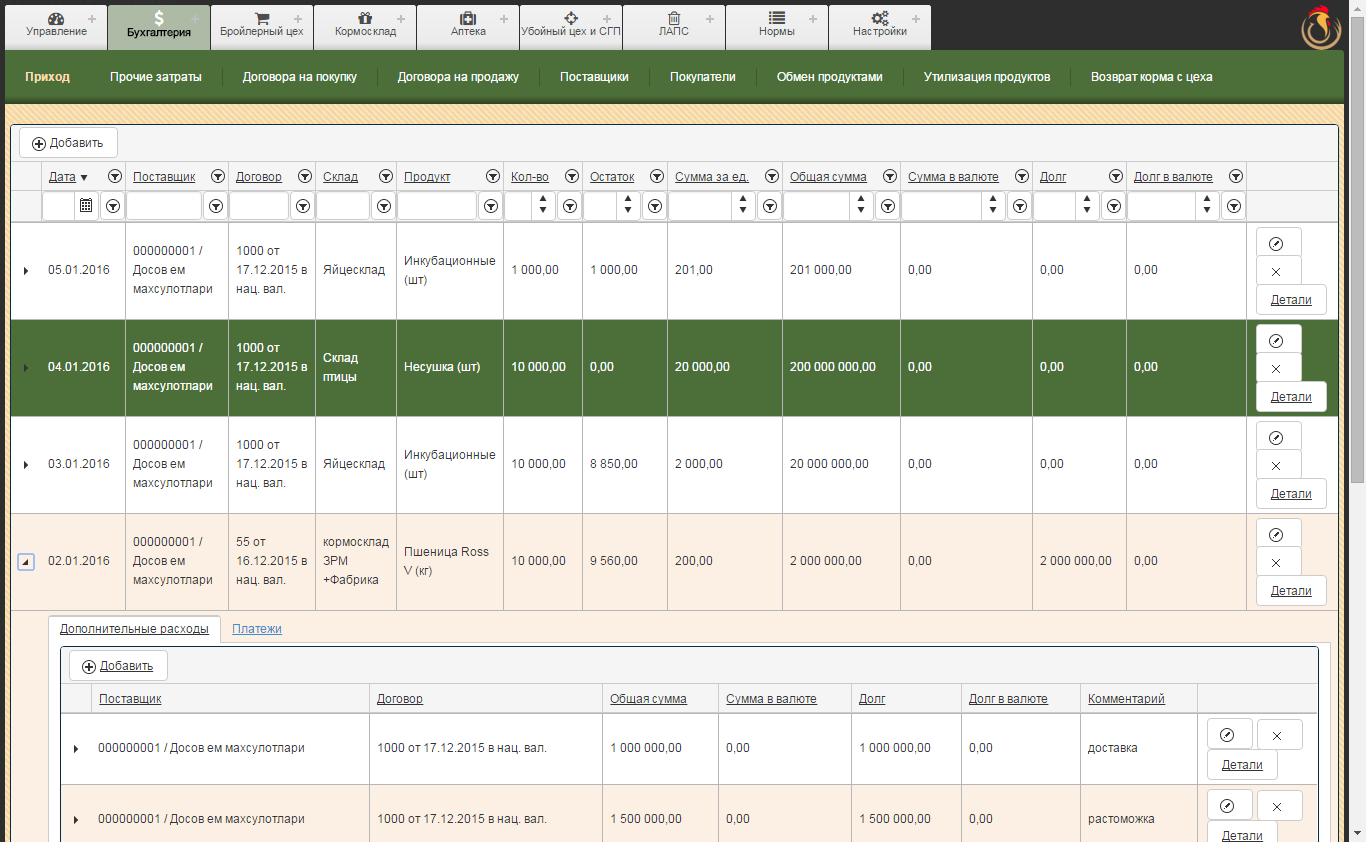Click the Склад filter text field

pyautogui.click(x=343, y=206)
